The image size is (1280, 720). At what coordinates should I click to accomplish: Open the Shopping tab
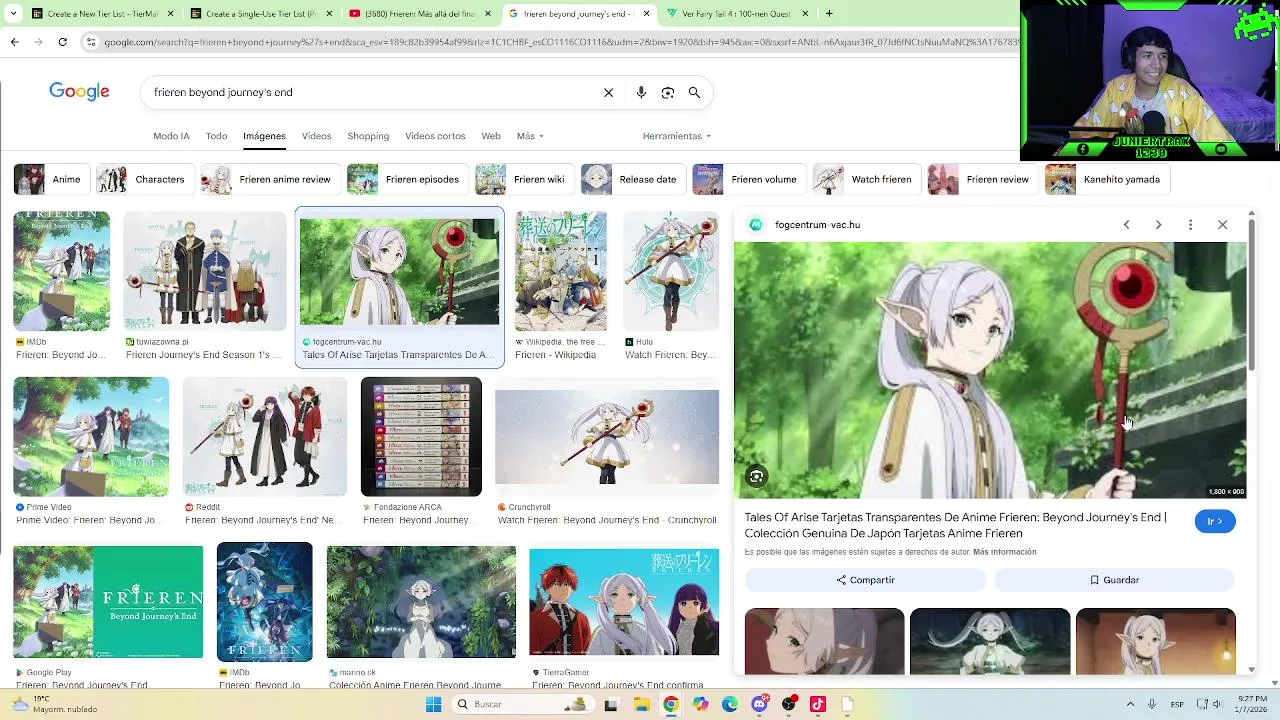coord(368,136)
